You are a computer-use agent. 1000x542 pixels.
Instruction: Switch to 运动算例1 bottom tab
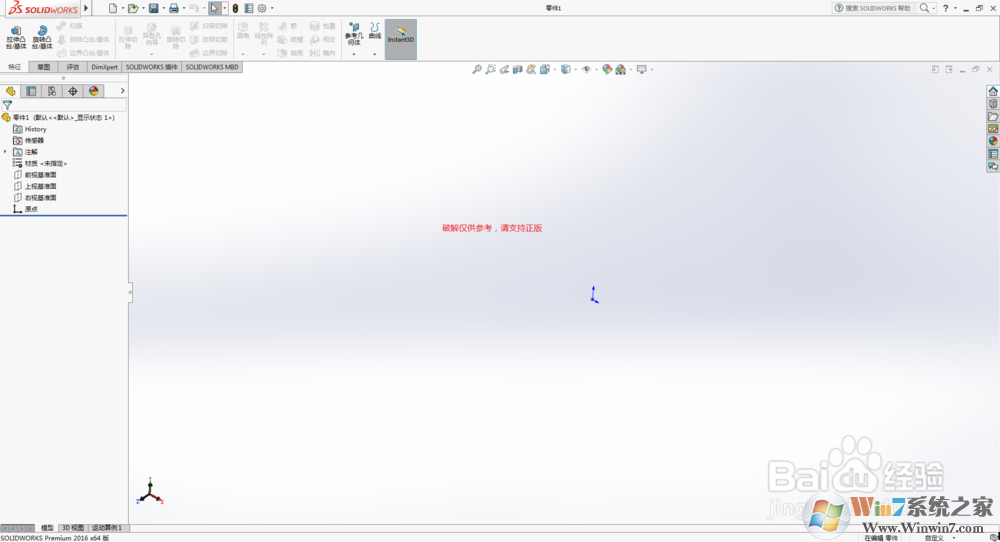106,528
